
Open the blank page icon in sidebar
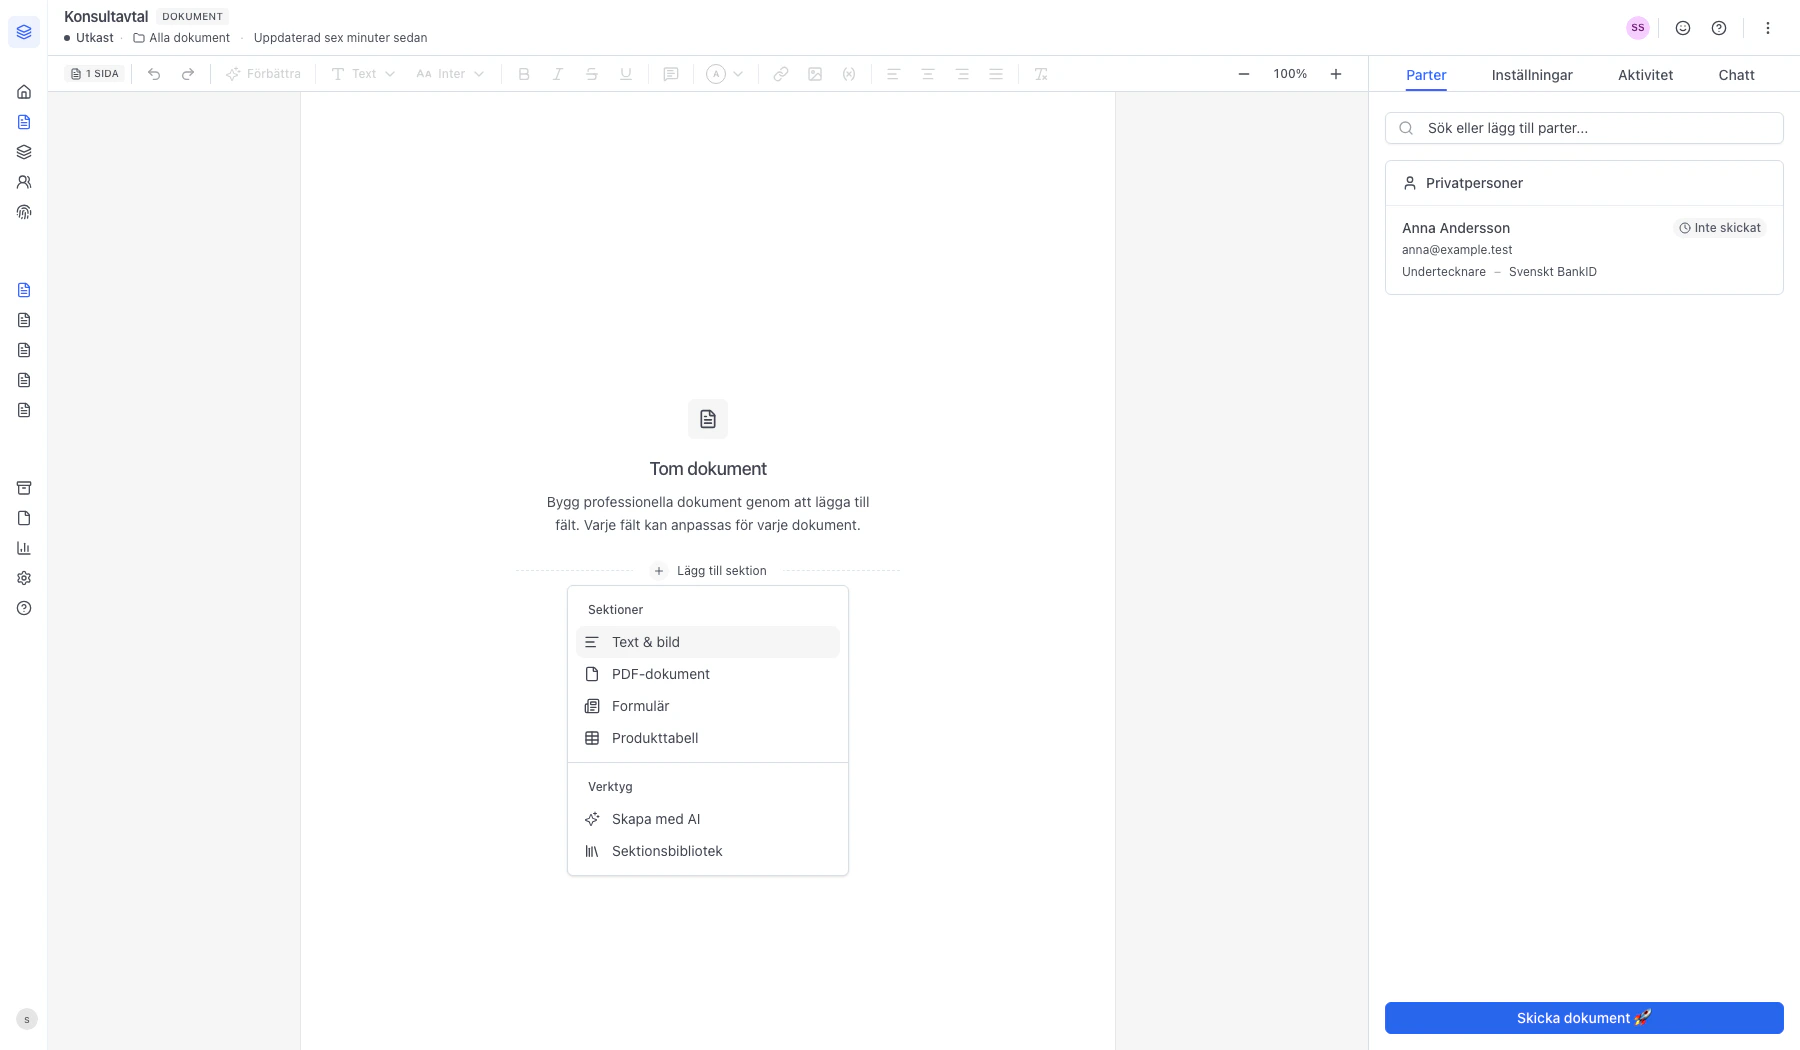tap(24, 518)
